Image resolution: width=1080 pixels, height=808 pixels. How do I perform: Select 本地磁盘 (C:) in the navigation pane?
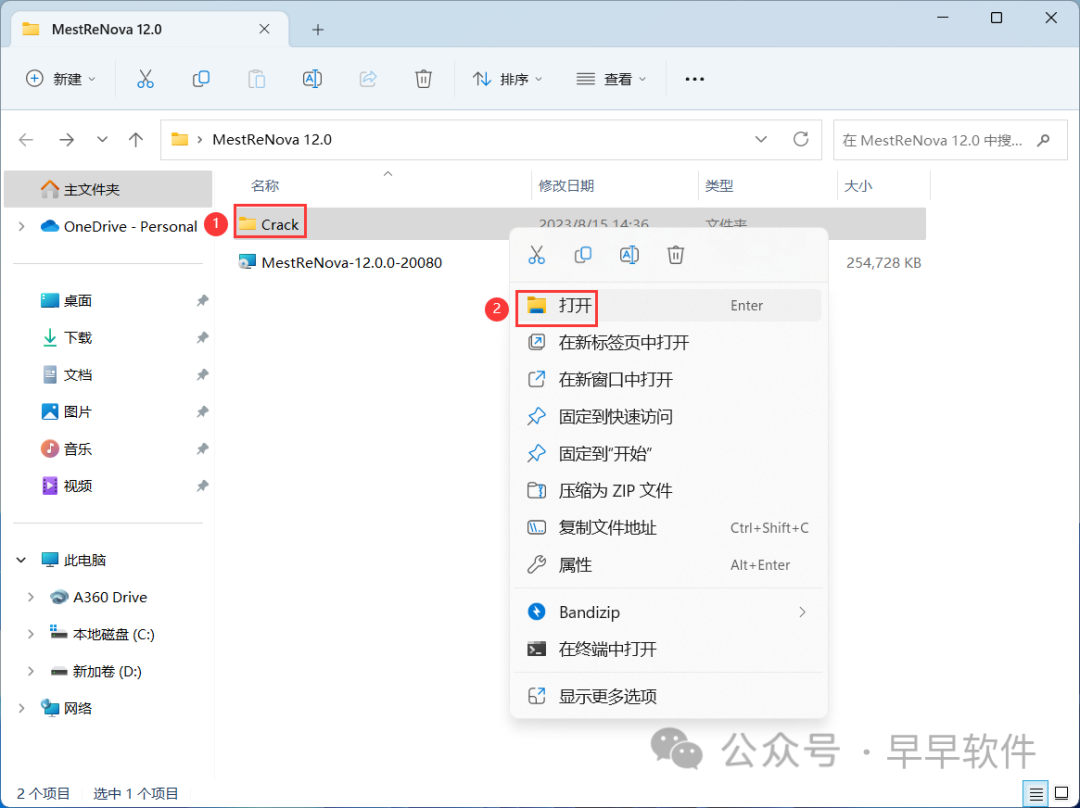113,634
